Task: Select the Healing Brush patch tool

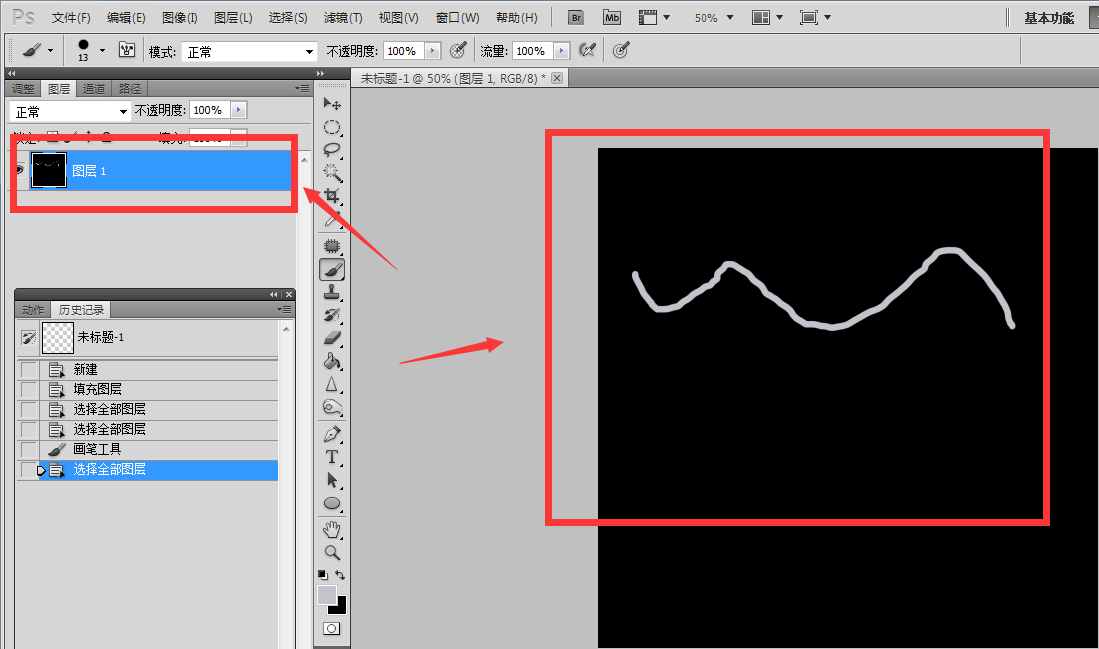Action: (x=332, y=246)
